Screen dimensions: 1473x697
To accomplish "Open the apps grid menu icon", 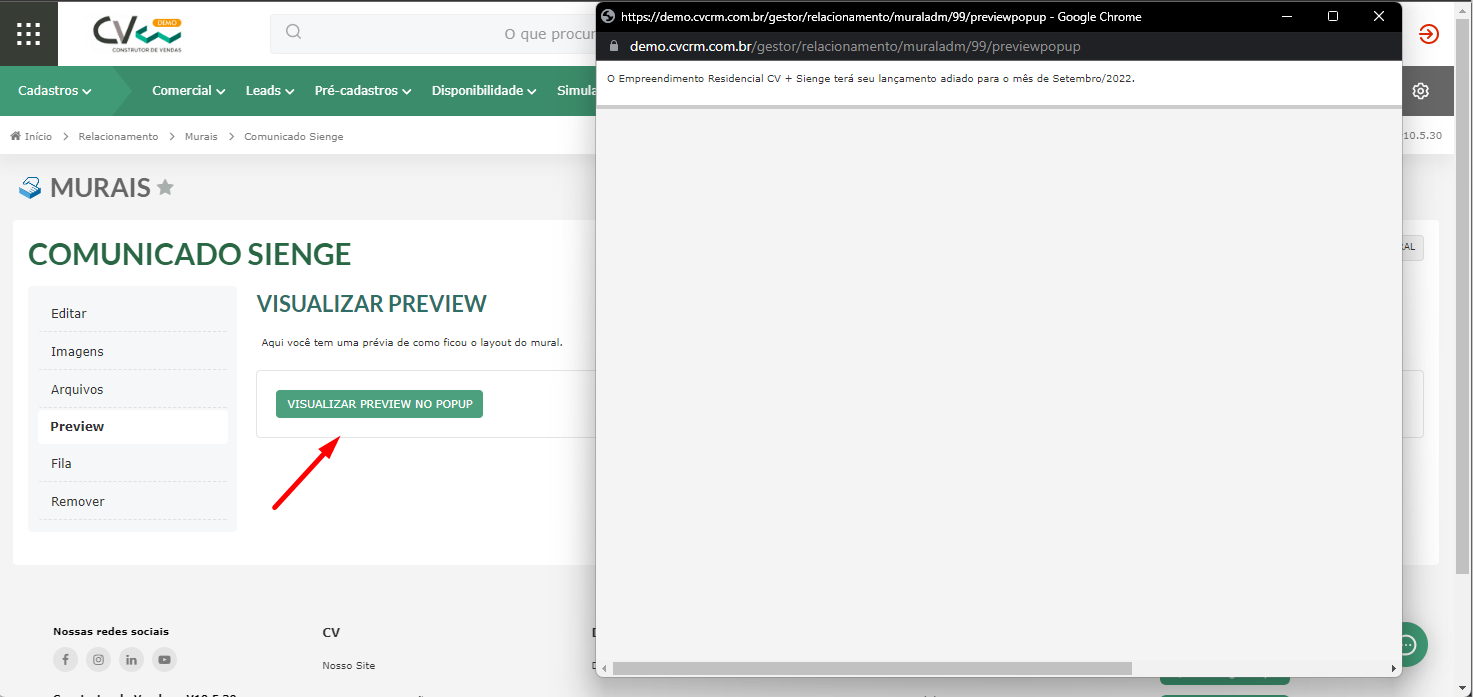I will tap(29, 33).
